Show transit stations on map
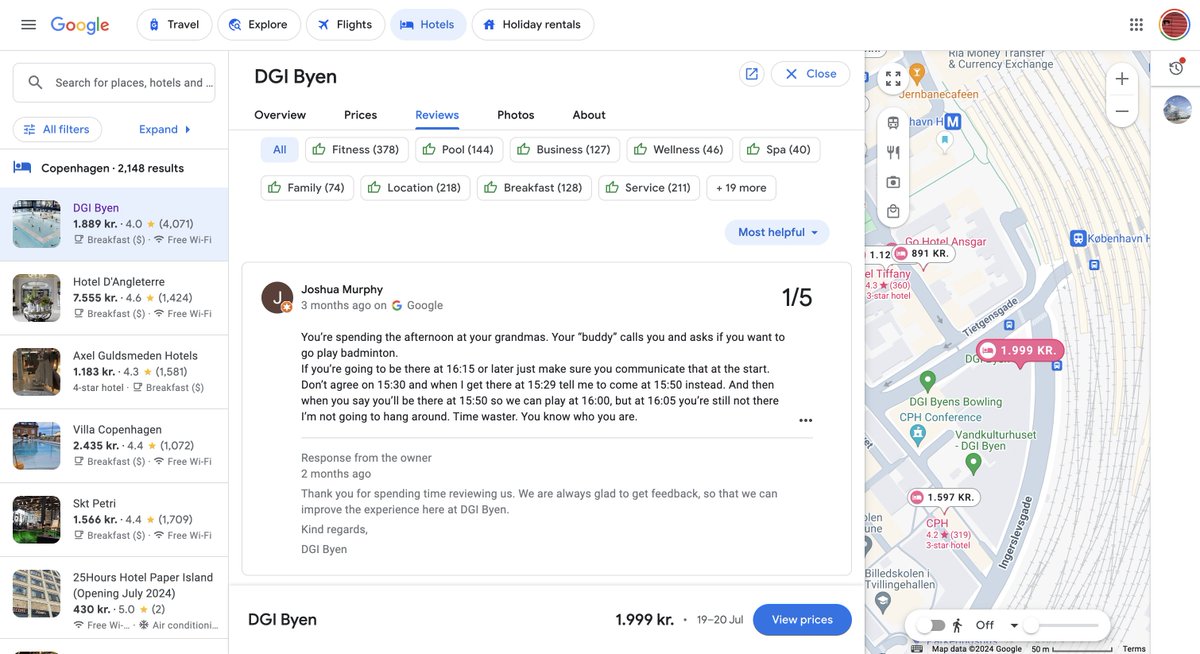Screen dimensions: 1200x654 tap(893, 123)
